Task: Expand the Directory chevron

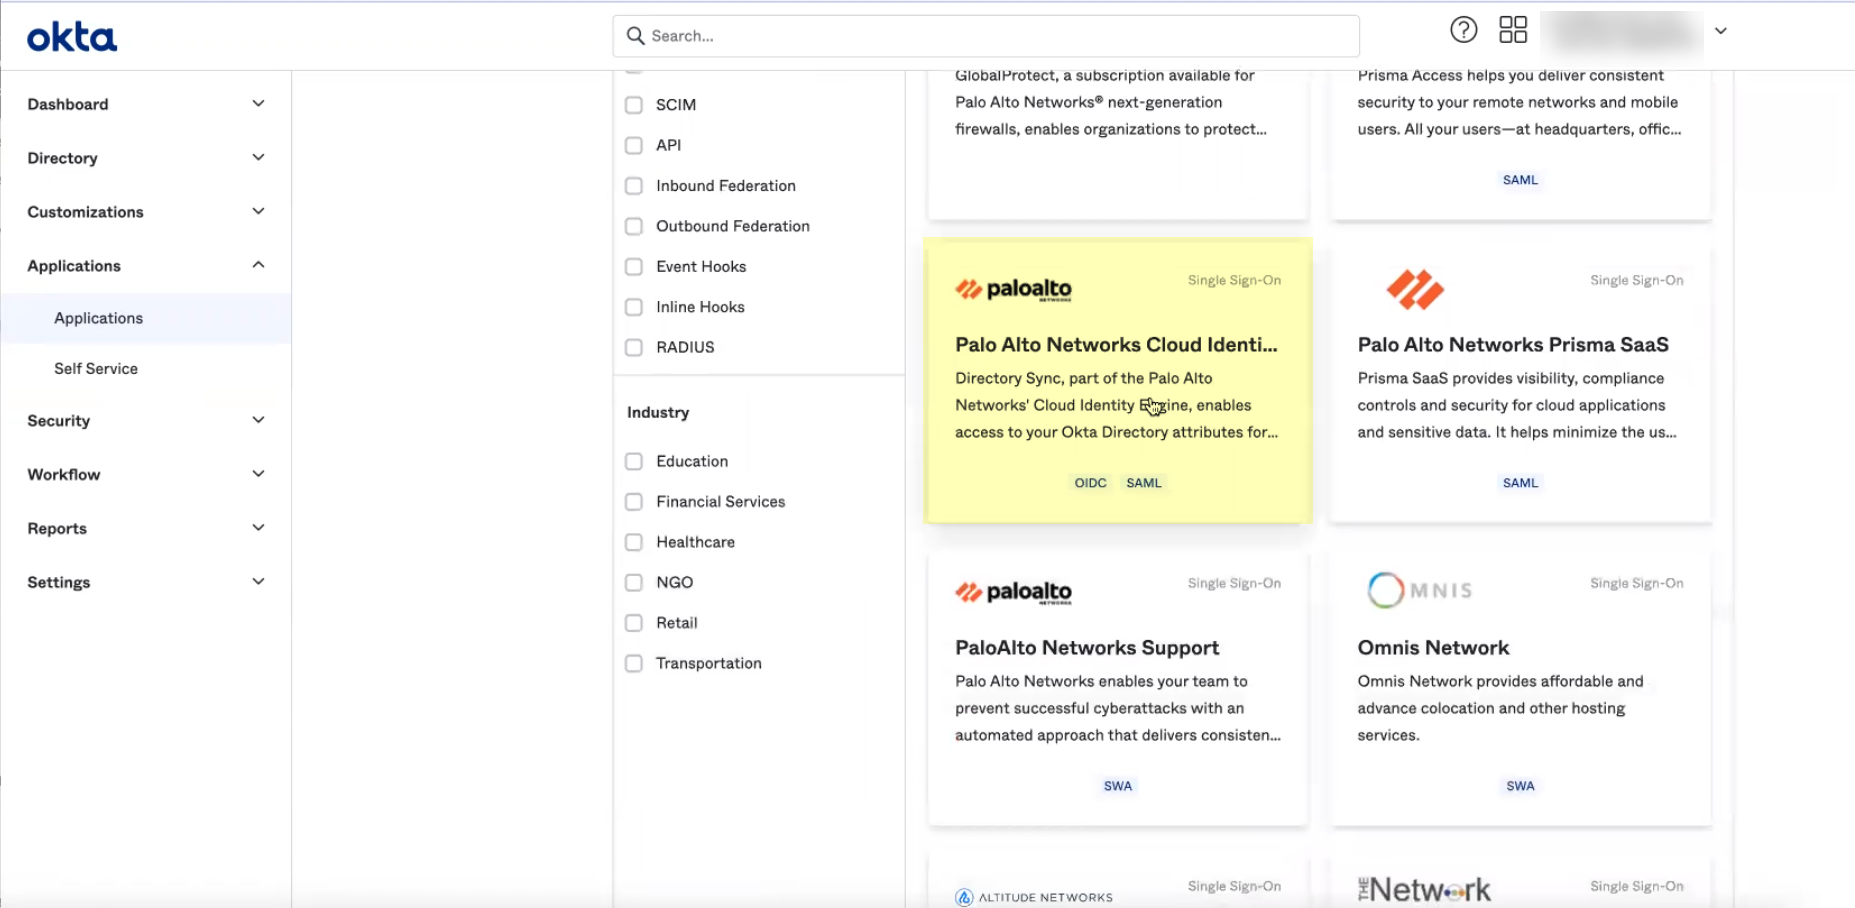Action: 258,158
